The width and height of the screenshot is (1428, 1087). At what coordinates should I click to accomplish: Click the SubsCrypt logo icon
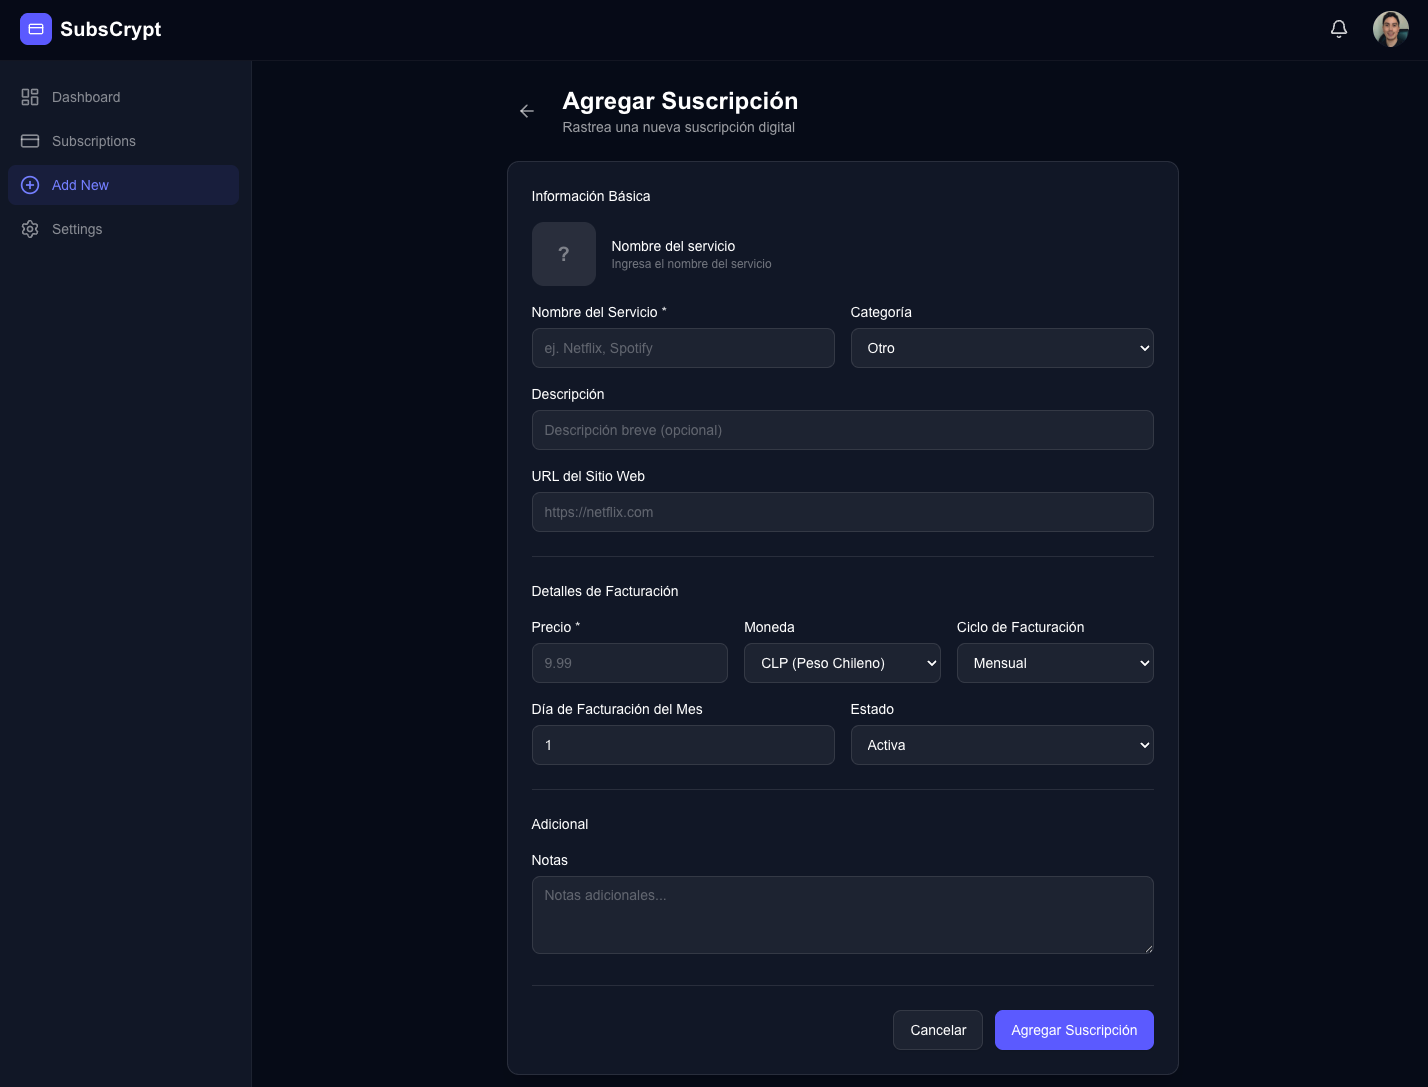point(36,29)
